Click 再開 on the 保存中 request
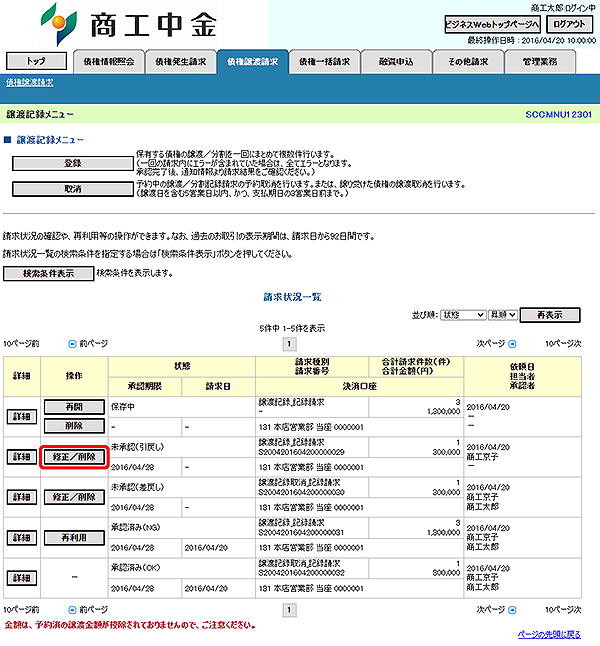The width and height of the screenshot is (600, 646). click(74, 407)
